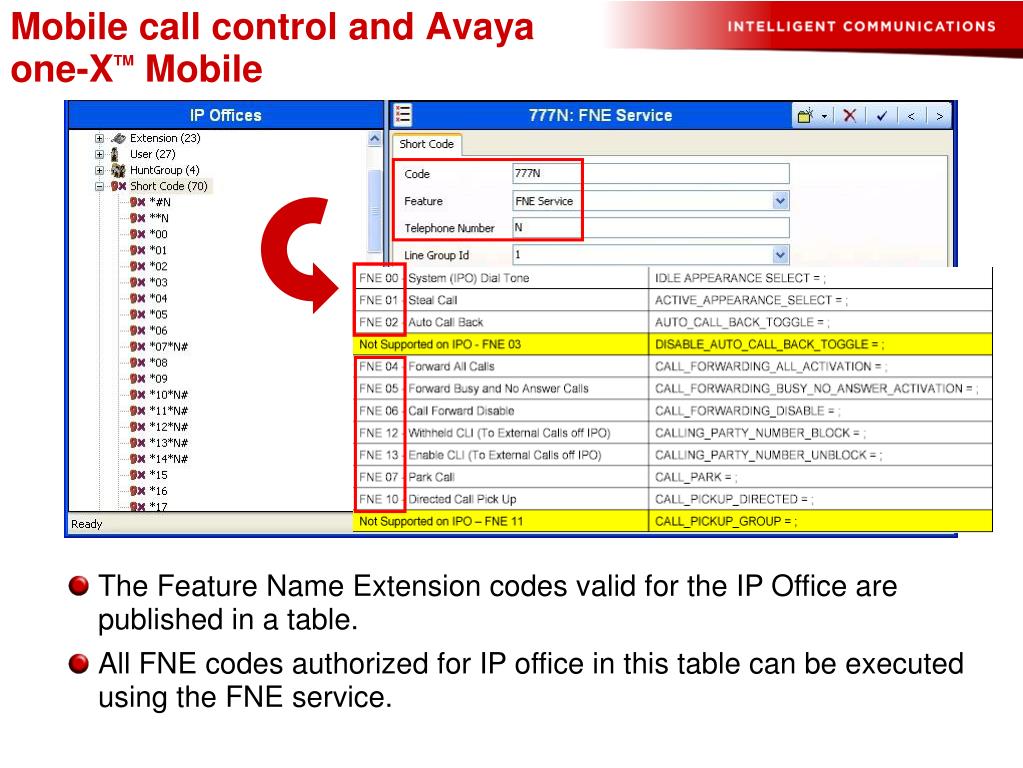Click the new item icon in FNE Service toolbar
This screenshot has height=768, width=1023.
click(805, 115)
